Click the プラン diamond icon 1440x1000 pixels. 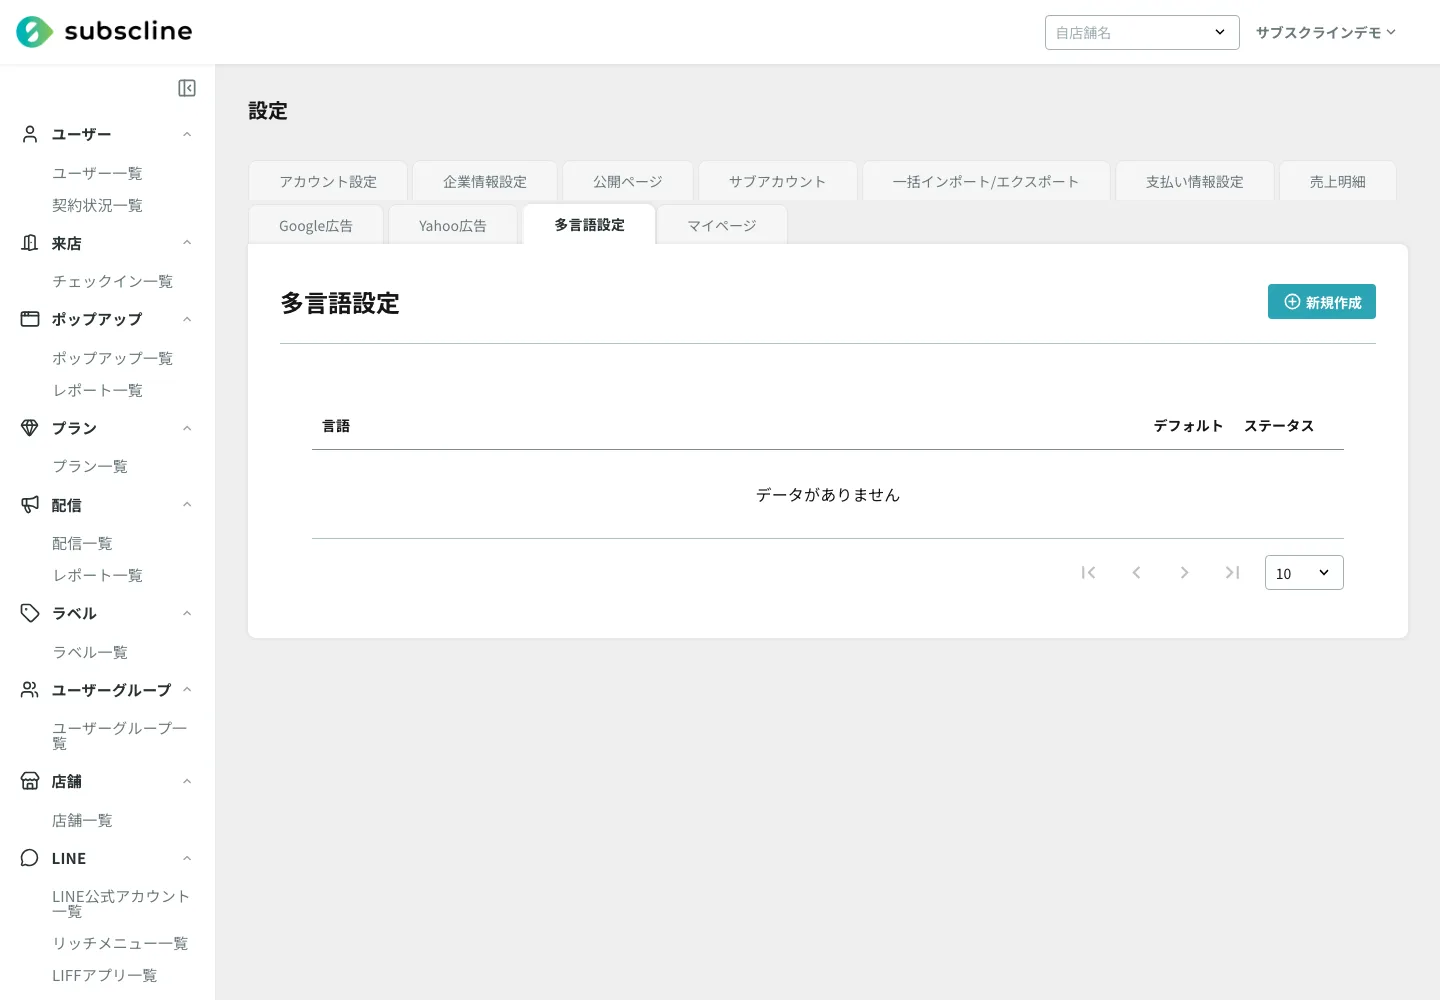coord(30,428)
